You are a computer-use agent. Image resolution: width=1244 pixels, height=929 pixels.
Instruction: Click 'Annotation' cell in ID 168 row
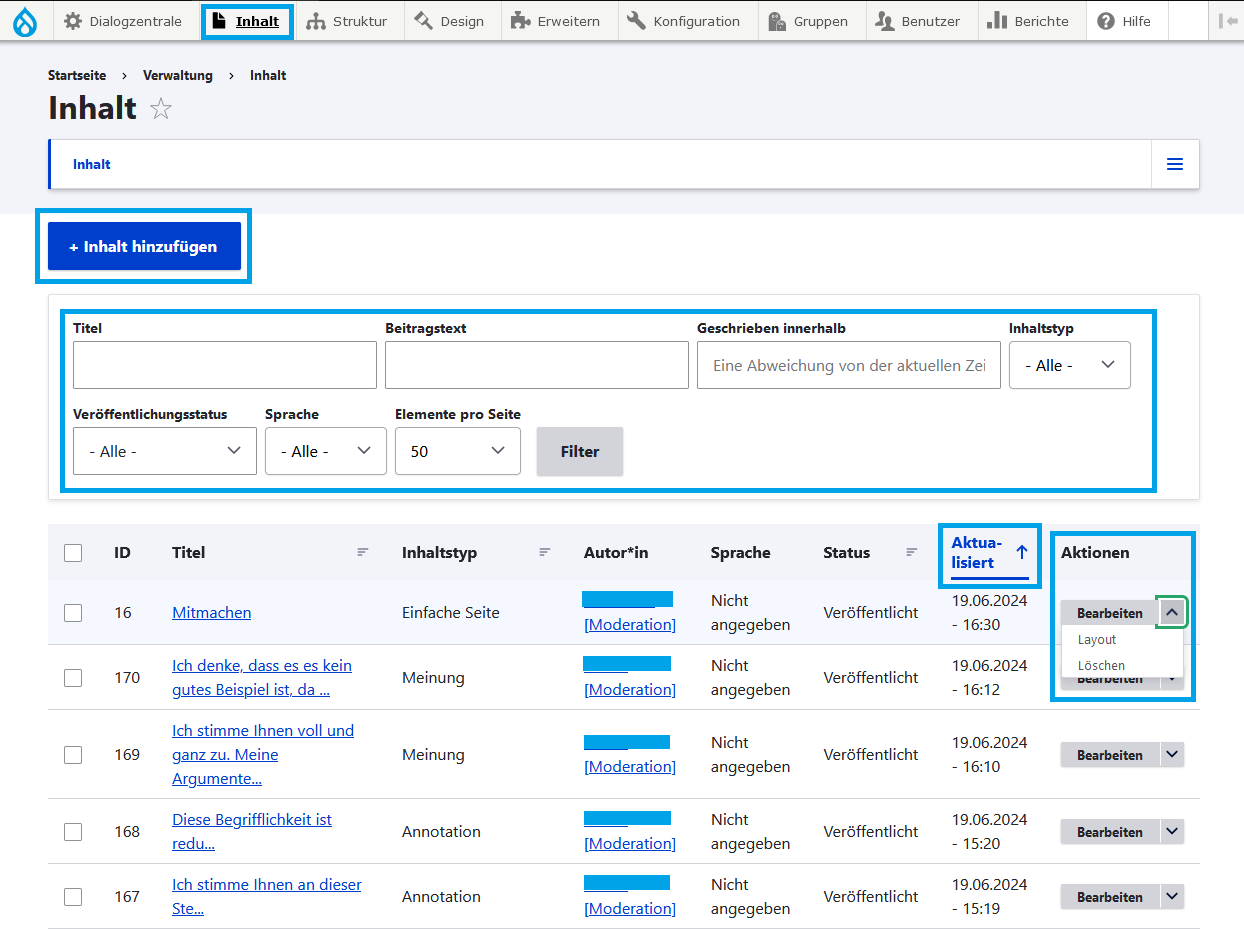pyautogui.click(x=441, y=832)
